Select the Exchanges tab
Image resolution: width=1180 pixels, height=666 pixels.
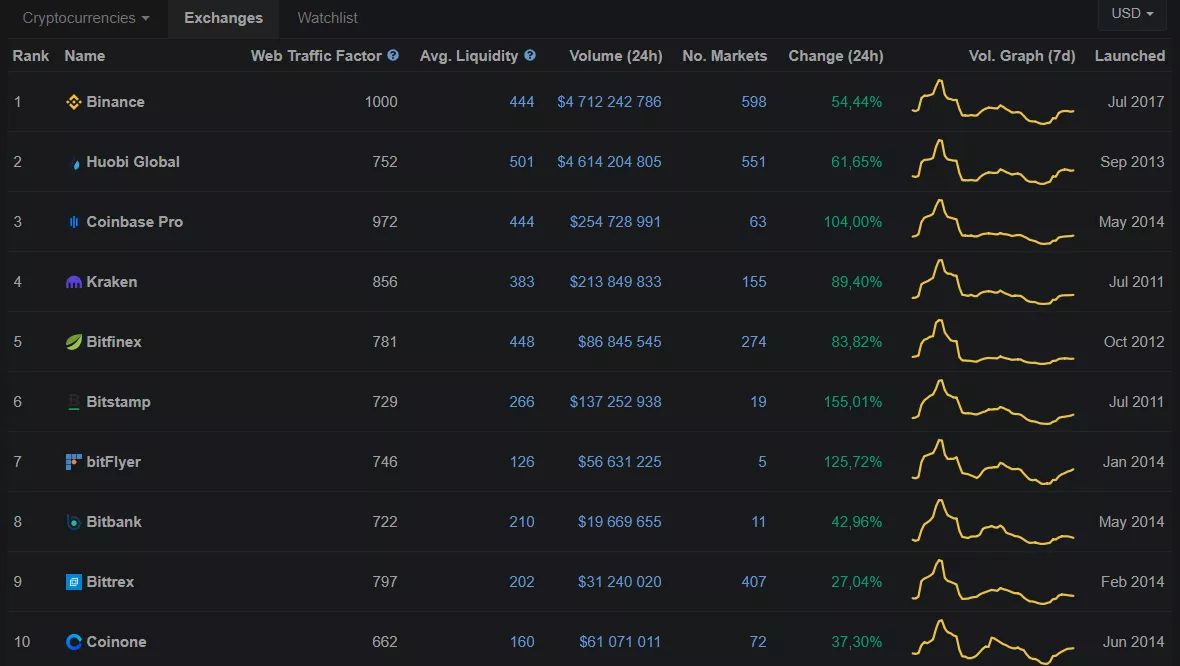223,17
